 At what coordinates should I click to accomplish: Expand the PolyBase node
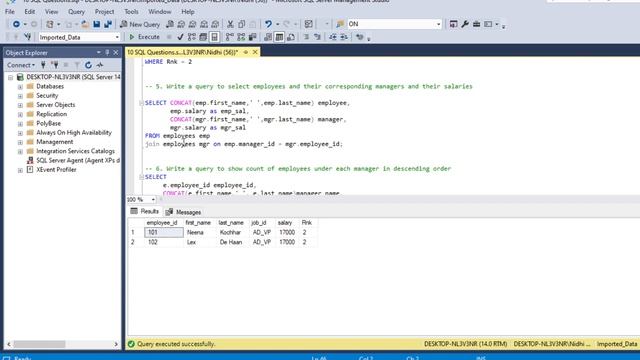click(20, 124)
